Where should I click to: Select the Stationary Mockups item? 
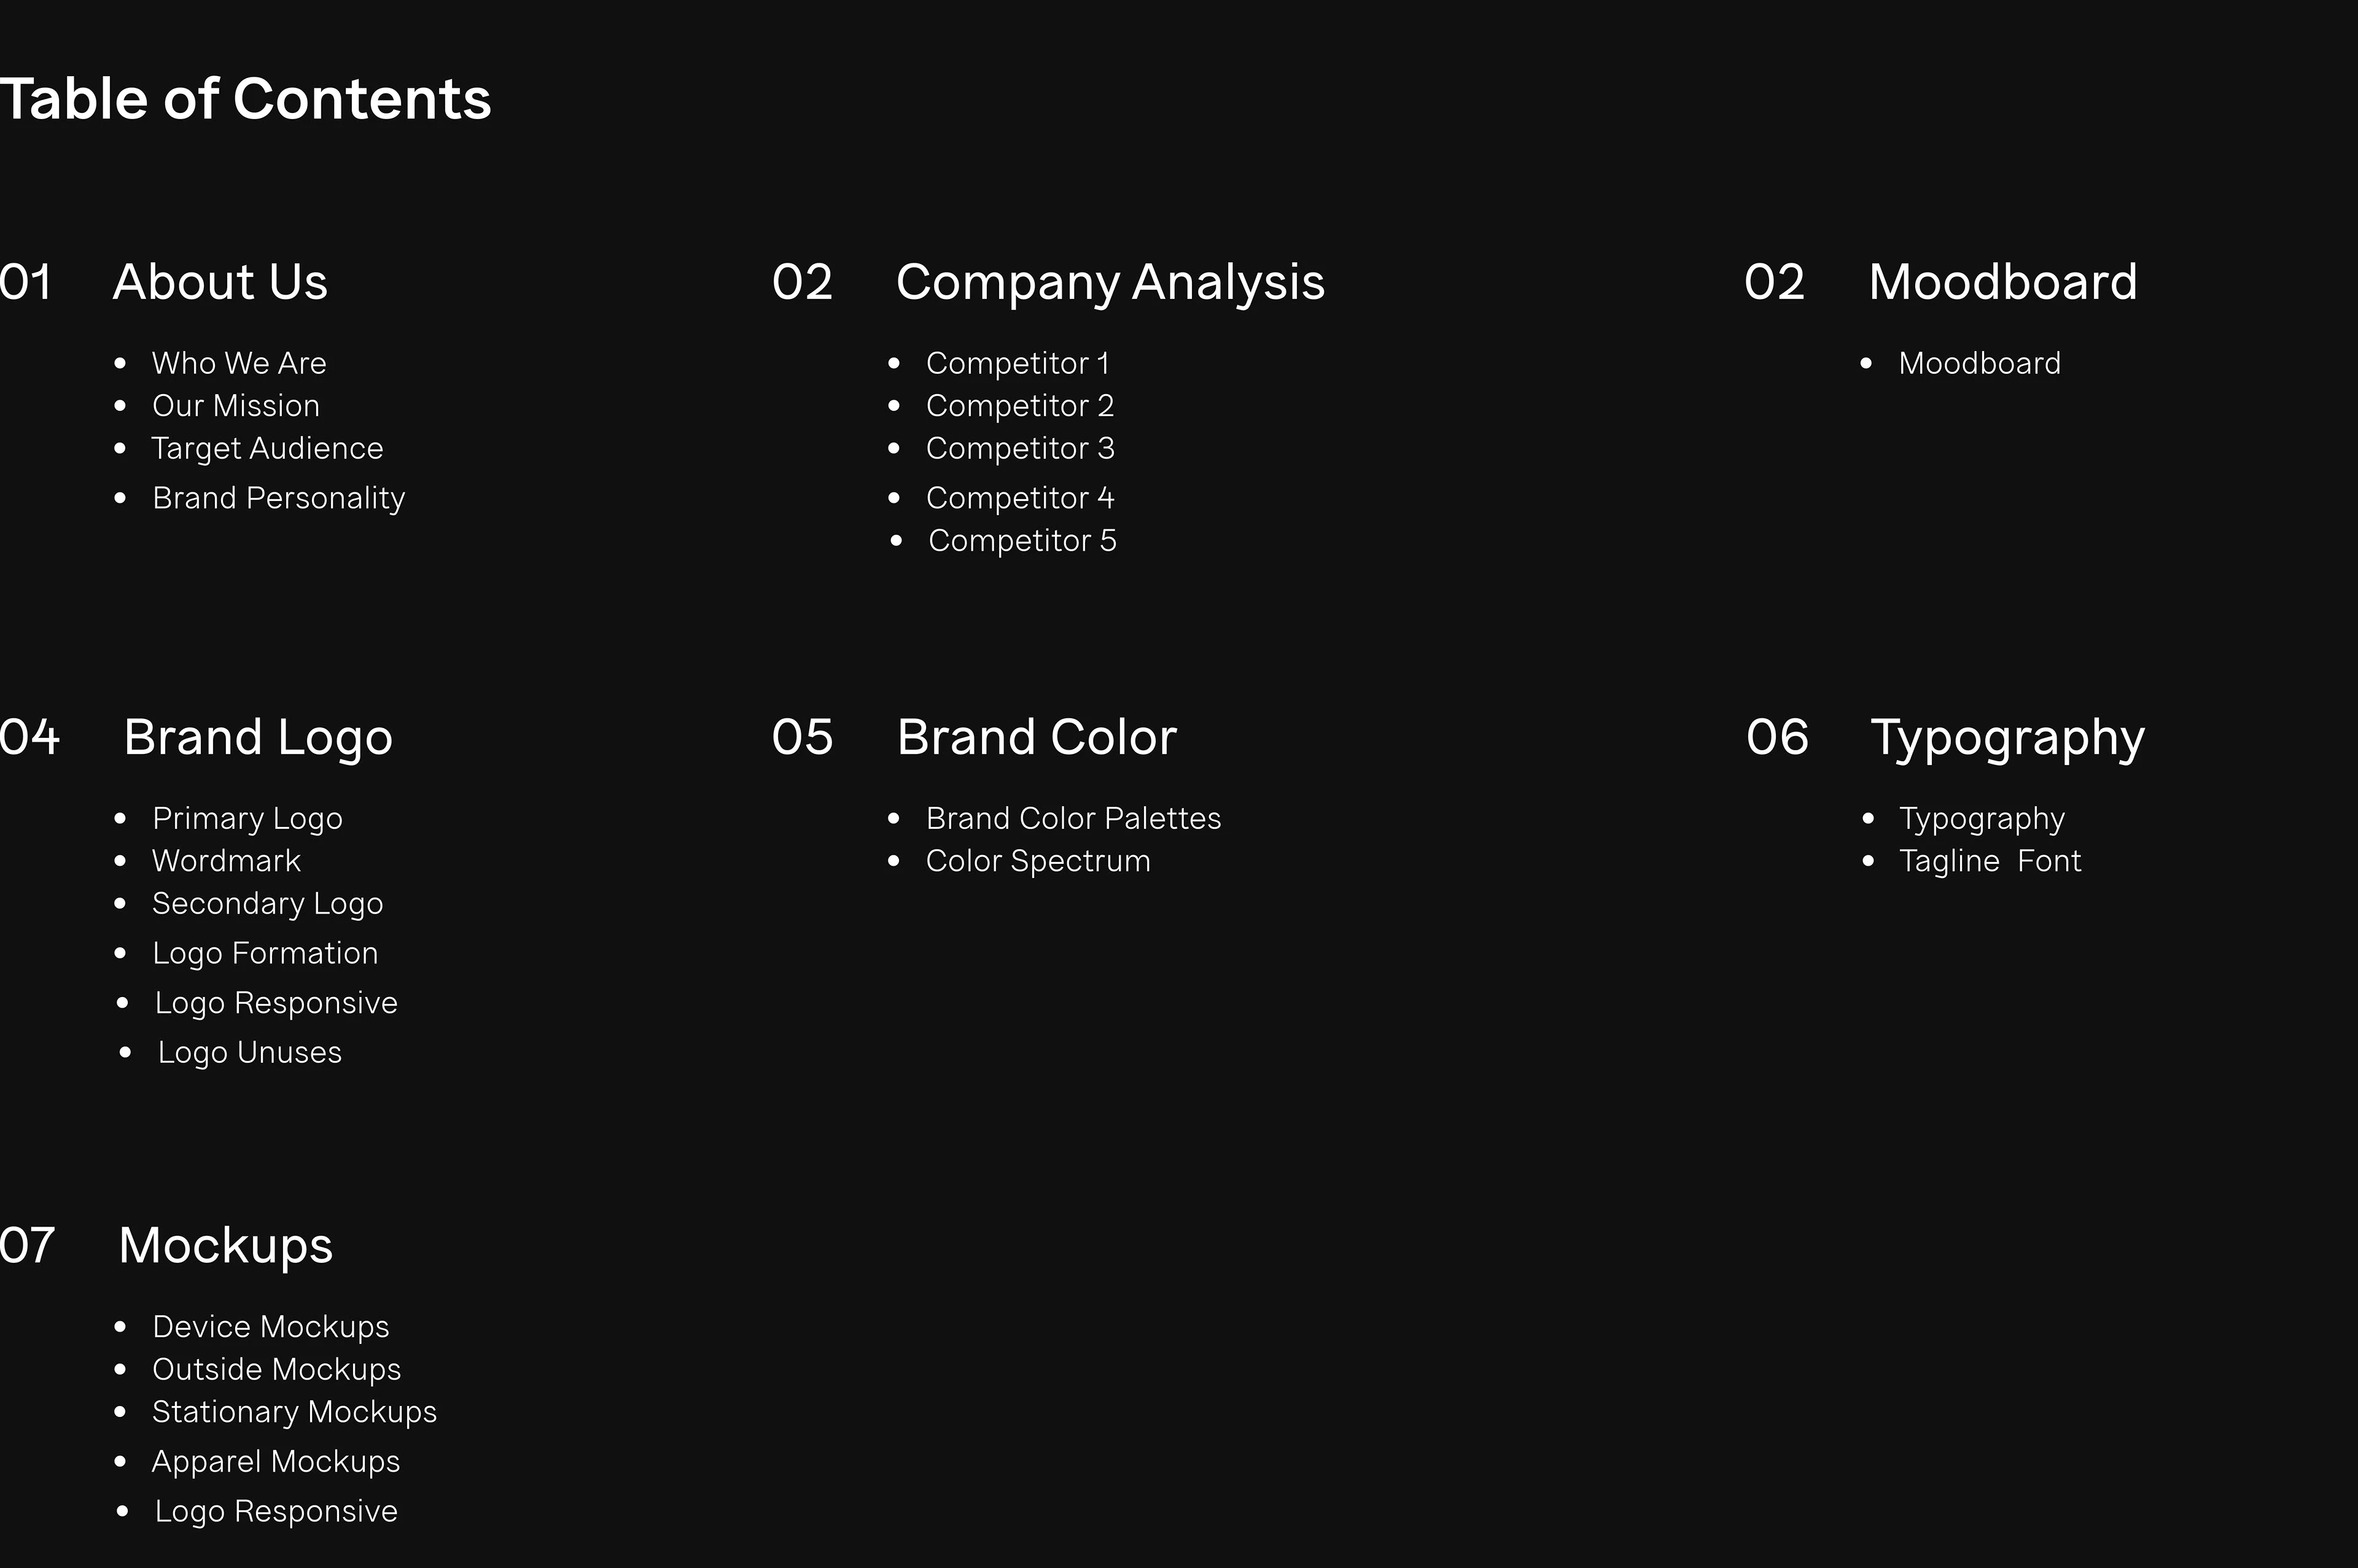pos(294,1412)
